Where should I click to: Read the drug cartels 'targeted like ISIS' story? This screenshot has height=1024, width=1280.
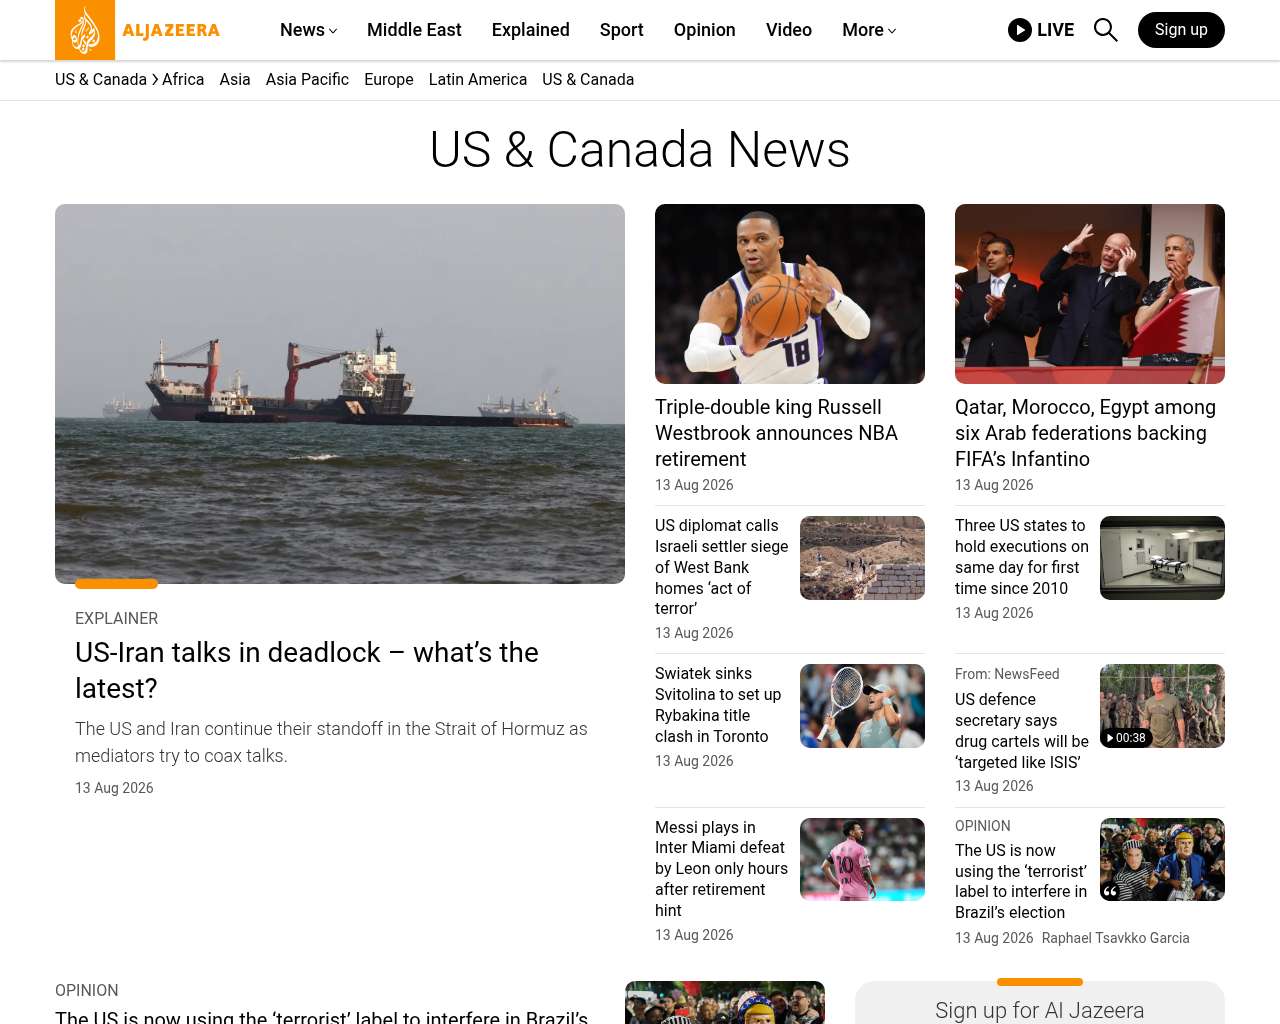click(1022, 731)
